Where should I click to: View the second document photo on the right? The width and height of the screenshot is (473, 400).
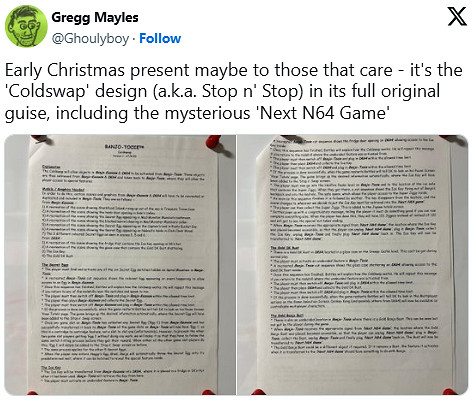353,265
